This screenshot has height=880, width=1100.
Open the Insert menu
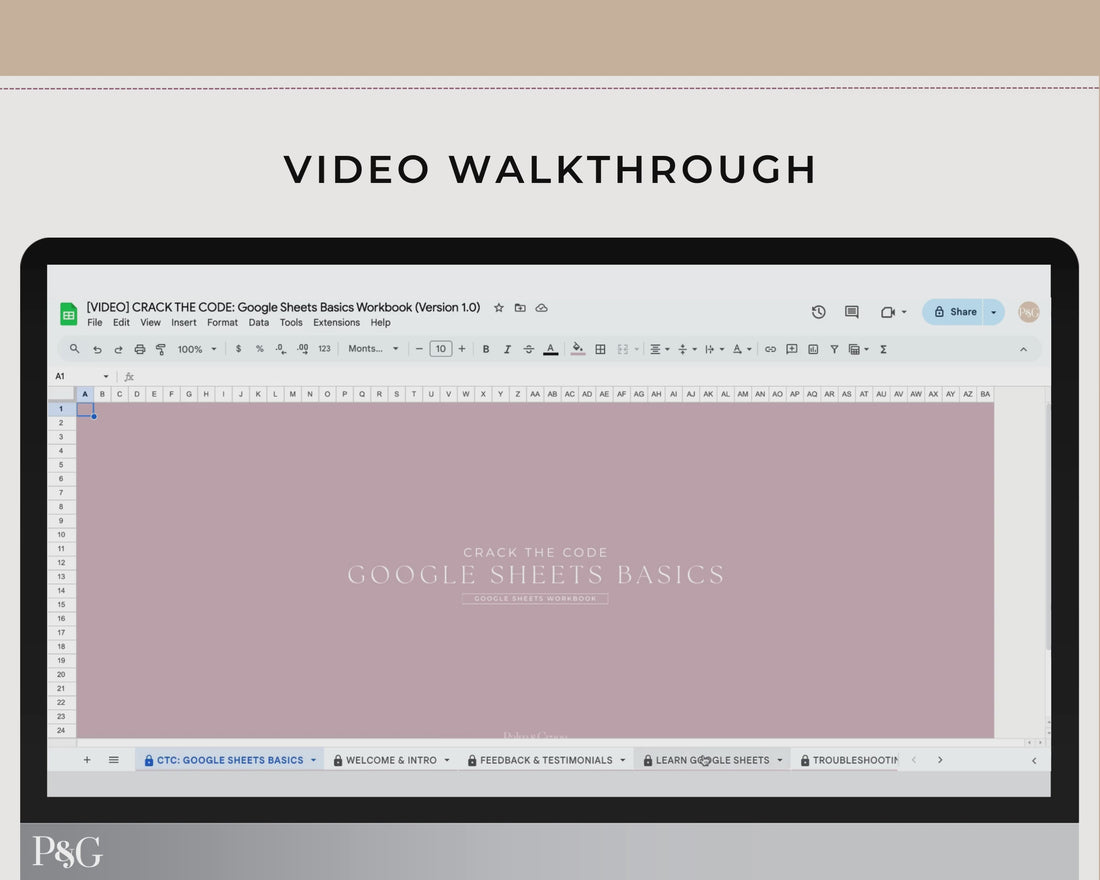[x=184, y=323]
